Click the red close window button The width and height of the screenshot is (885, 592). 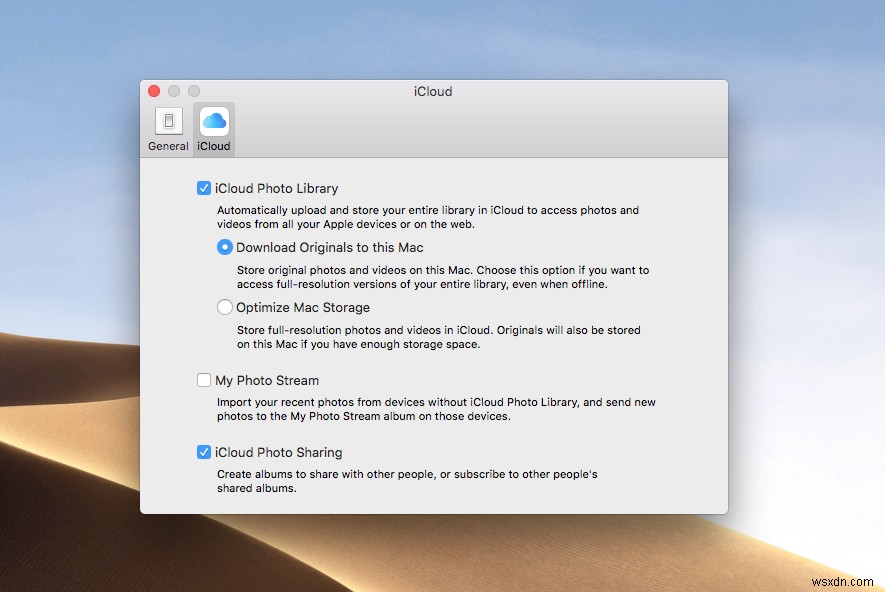[152, 90]
